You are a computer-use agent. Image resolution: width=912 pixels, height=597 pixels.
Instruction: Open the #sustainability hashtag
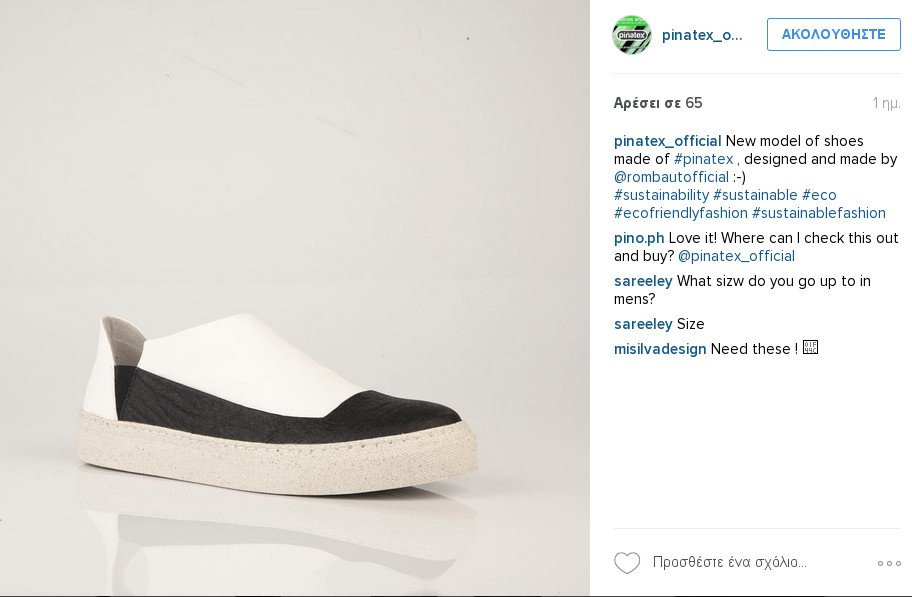[x=661, y=195]
